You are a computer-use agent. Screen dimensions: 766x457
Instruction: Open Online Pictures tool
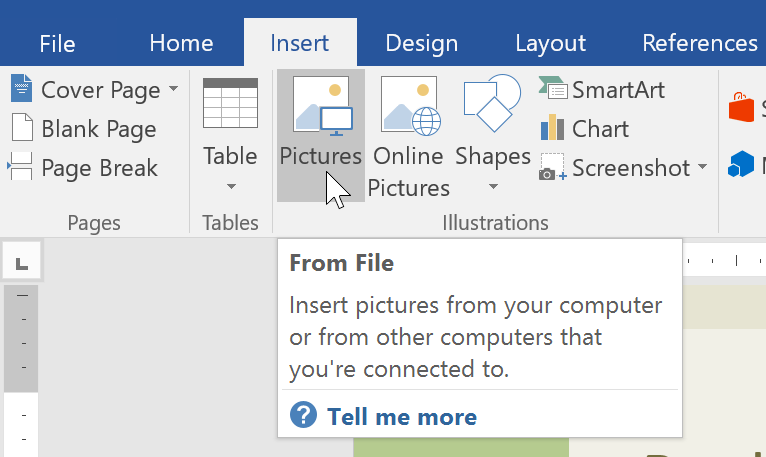(408, 107)
